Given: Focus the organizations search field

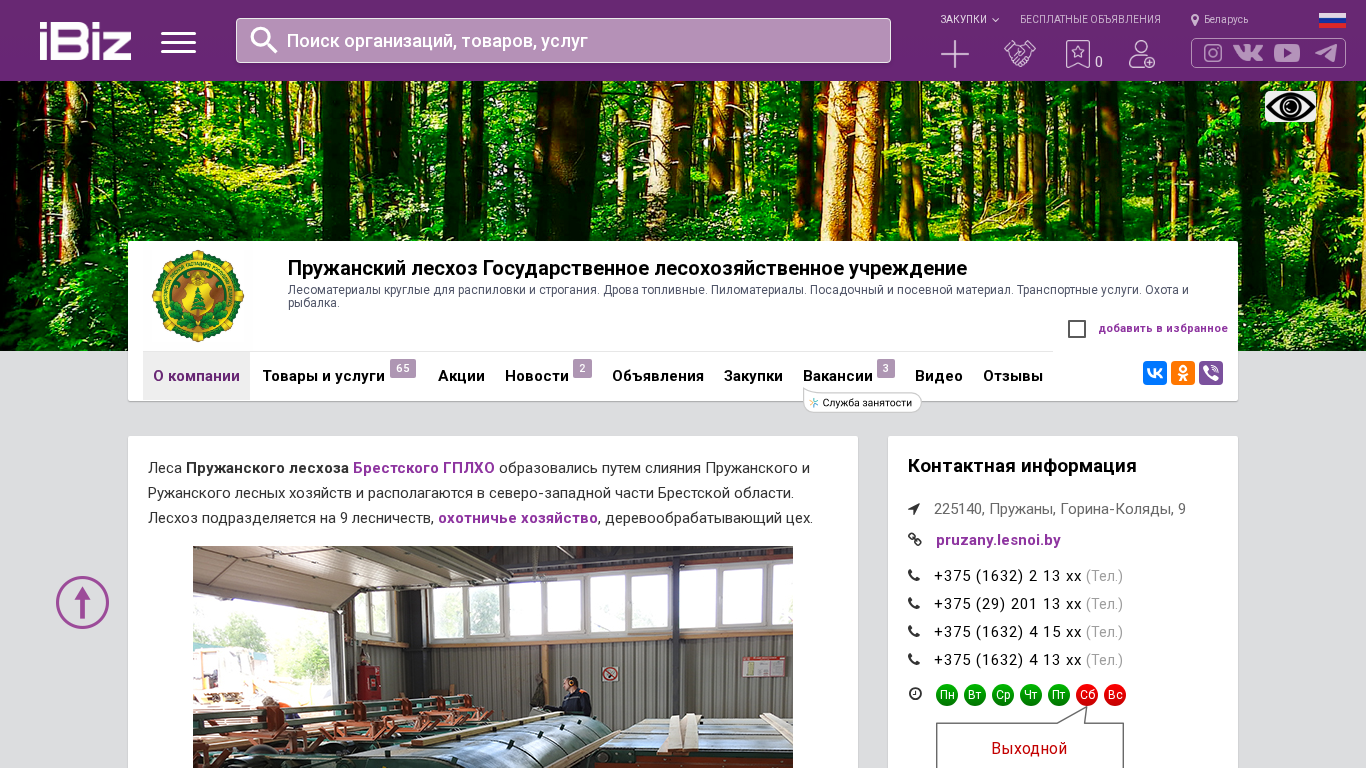Looking at the screenshot, I should tap(563, 40).
